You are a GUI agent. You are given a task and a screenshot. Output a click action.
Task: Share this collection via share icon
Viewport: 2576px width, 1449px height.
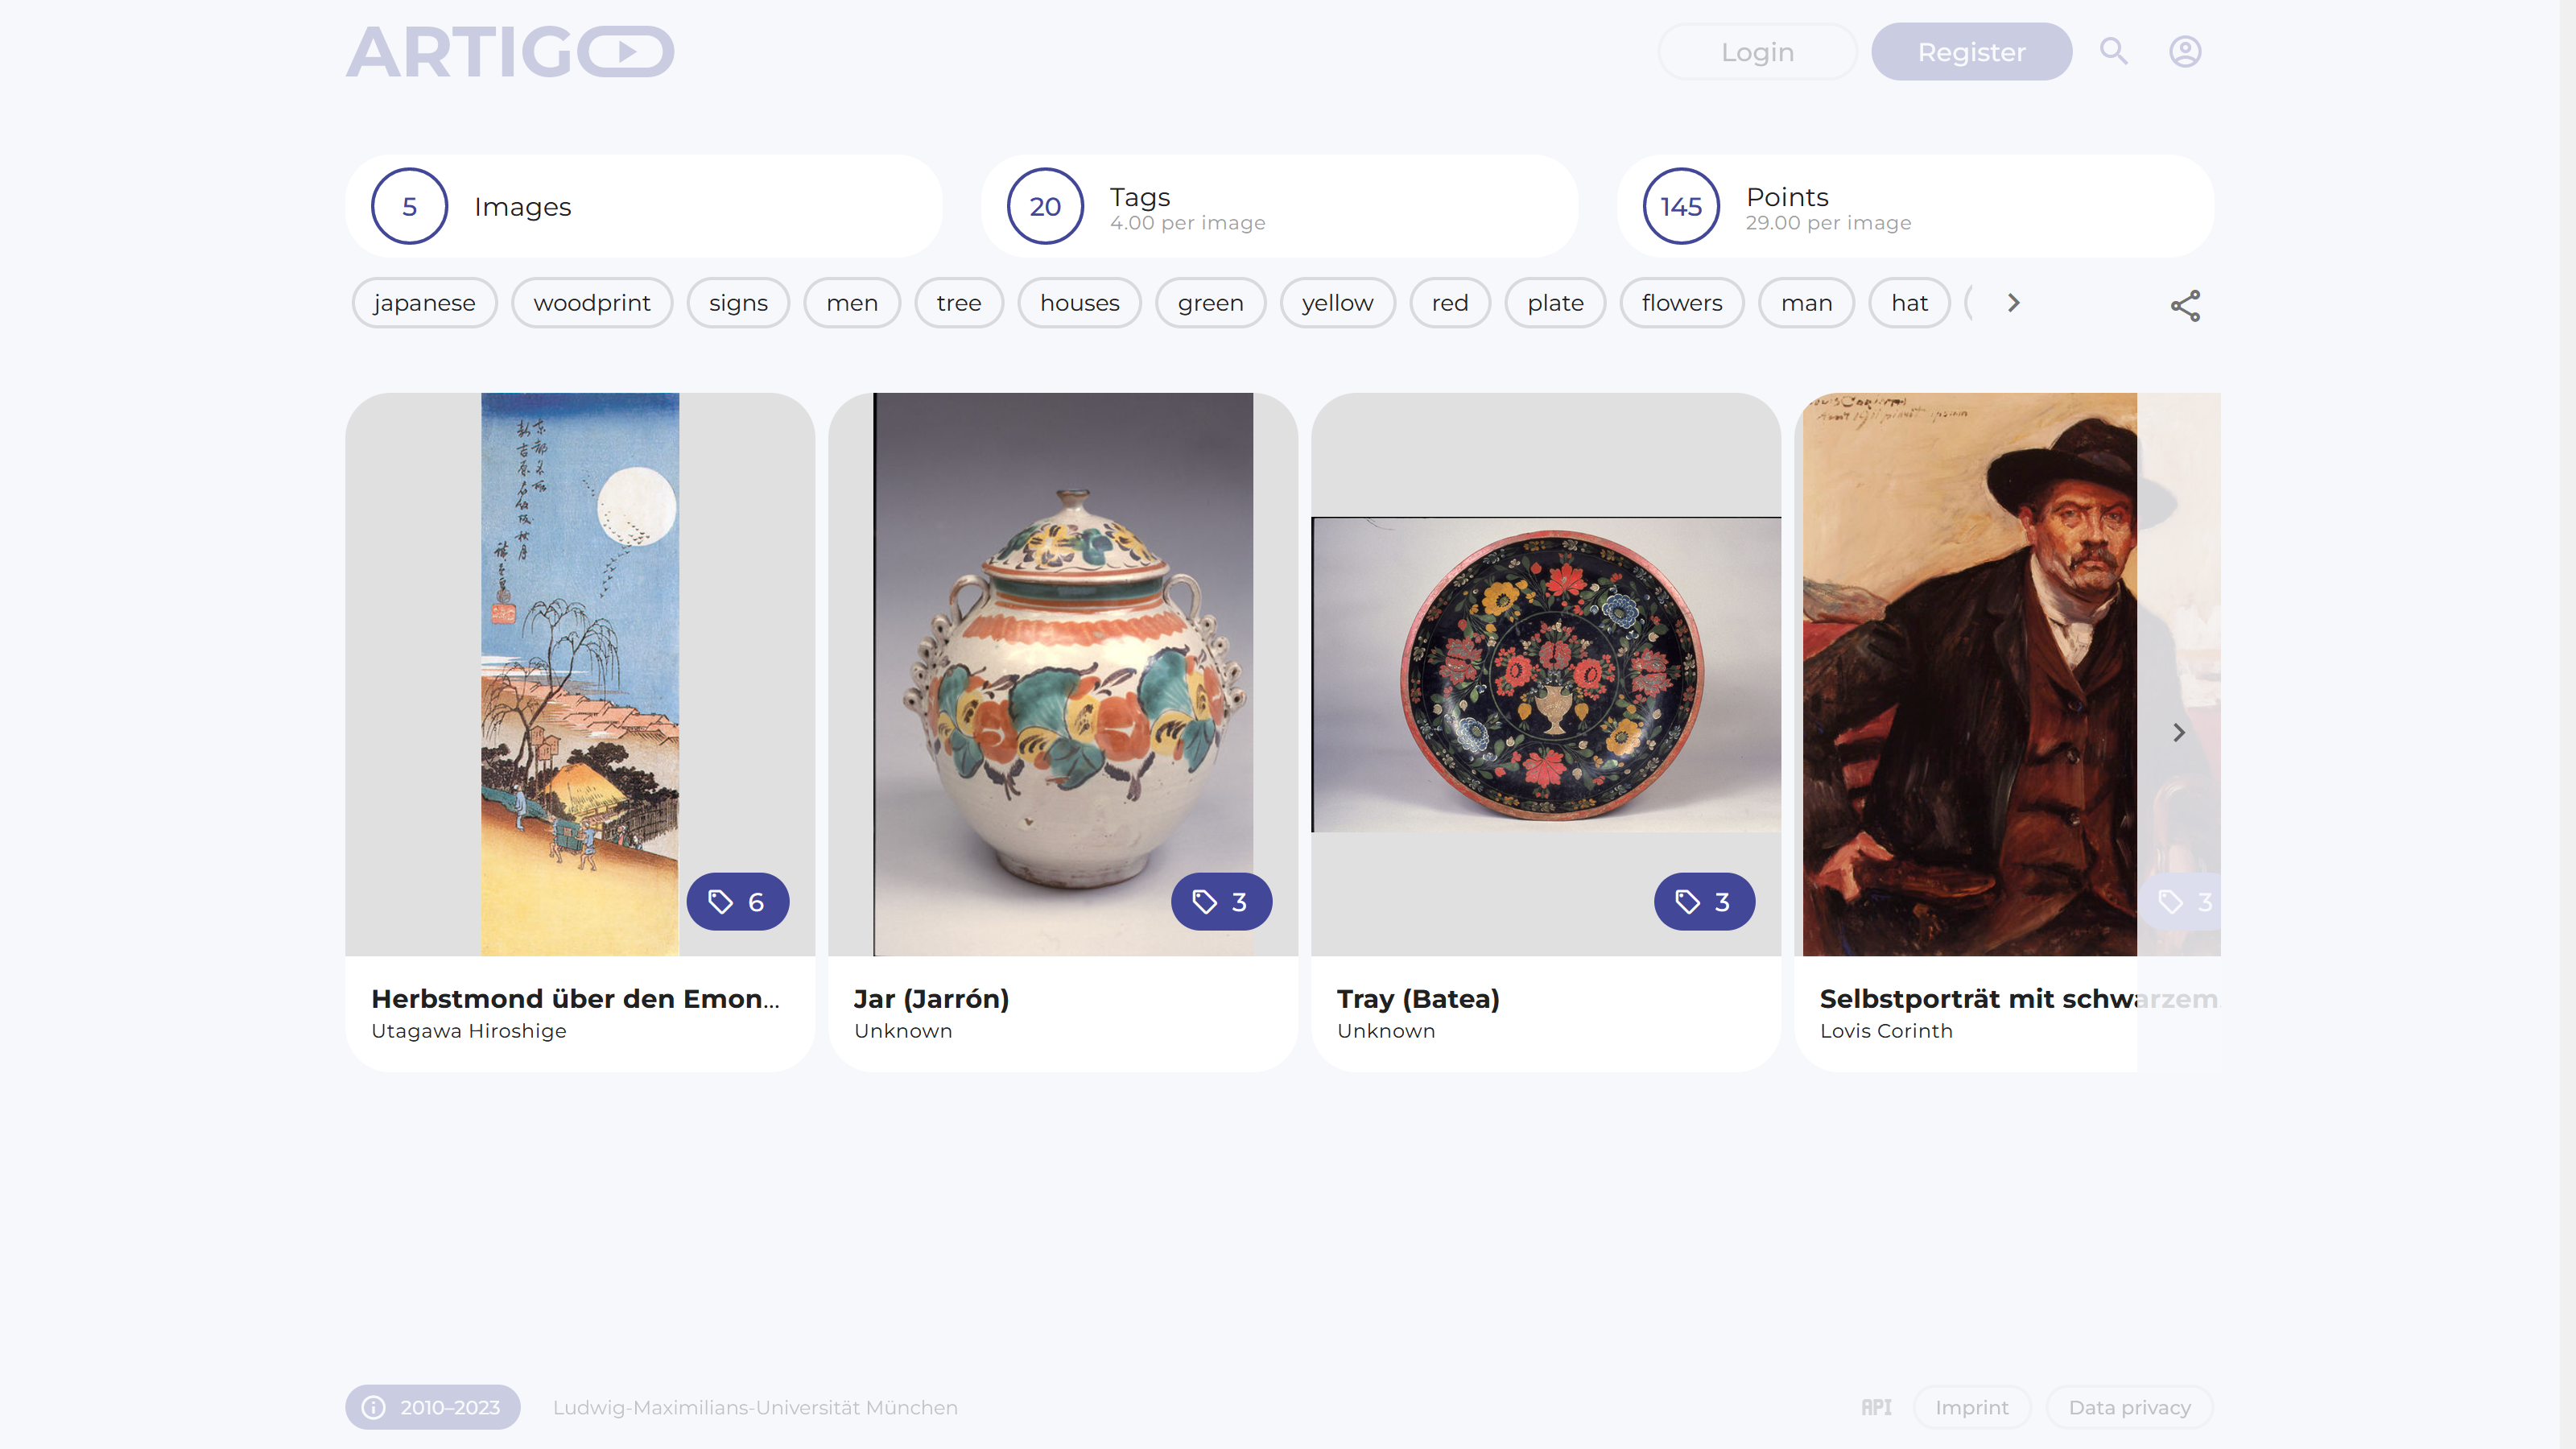pos(2185,305)
